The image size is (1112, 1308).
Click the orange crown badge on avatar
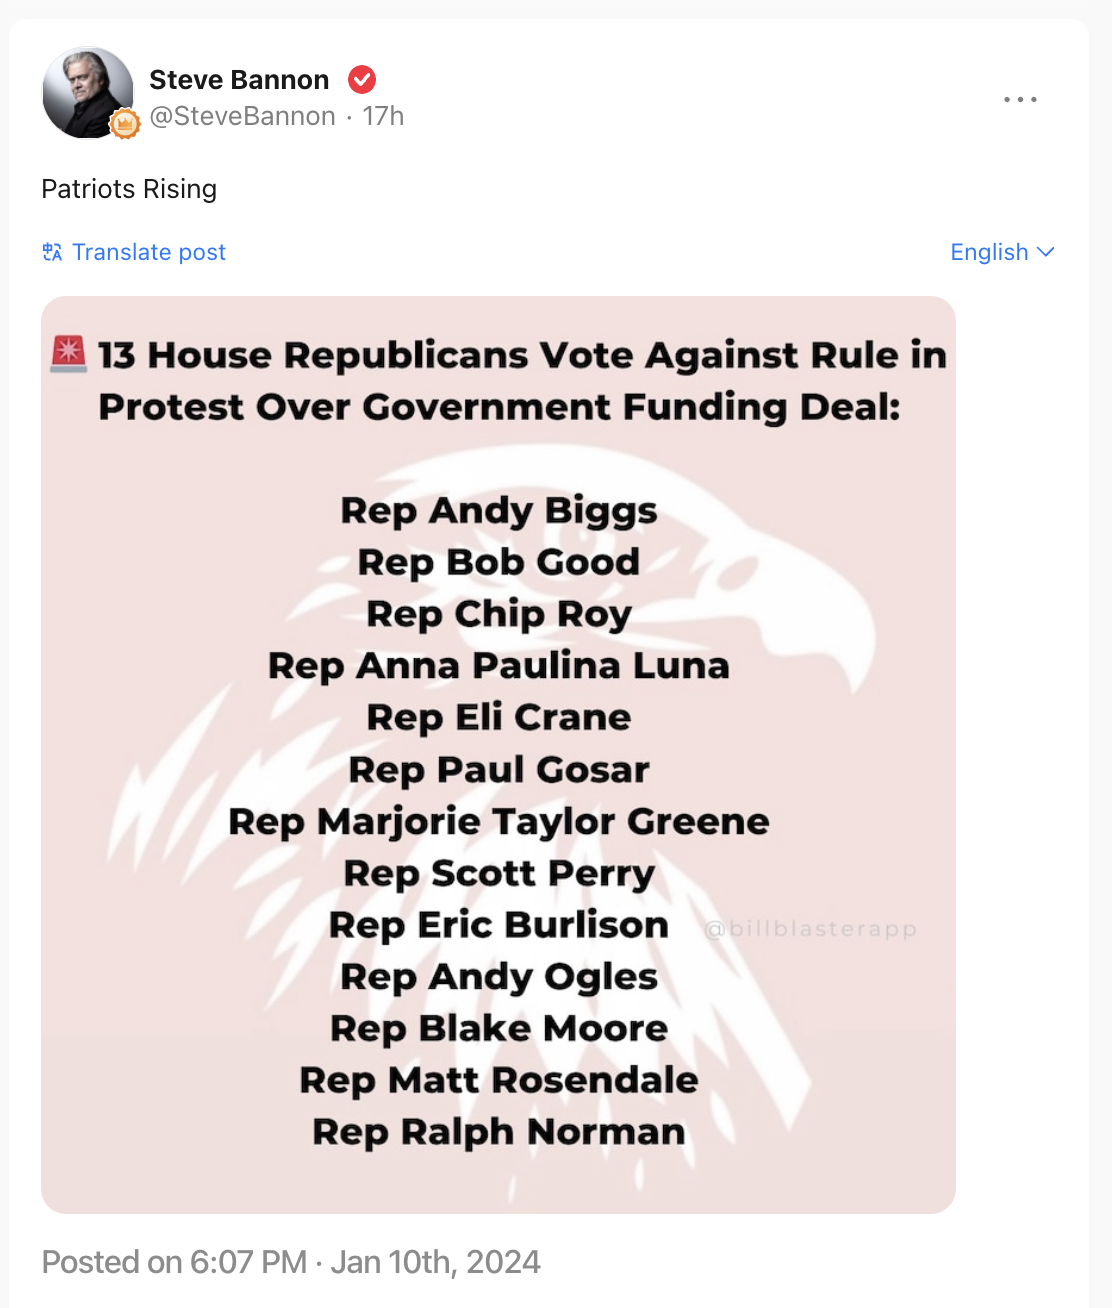[x=125, y=123]
